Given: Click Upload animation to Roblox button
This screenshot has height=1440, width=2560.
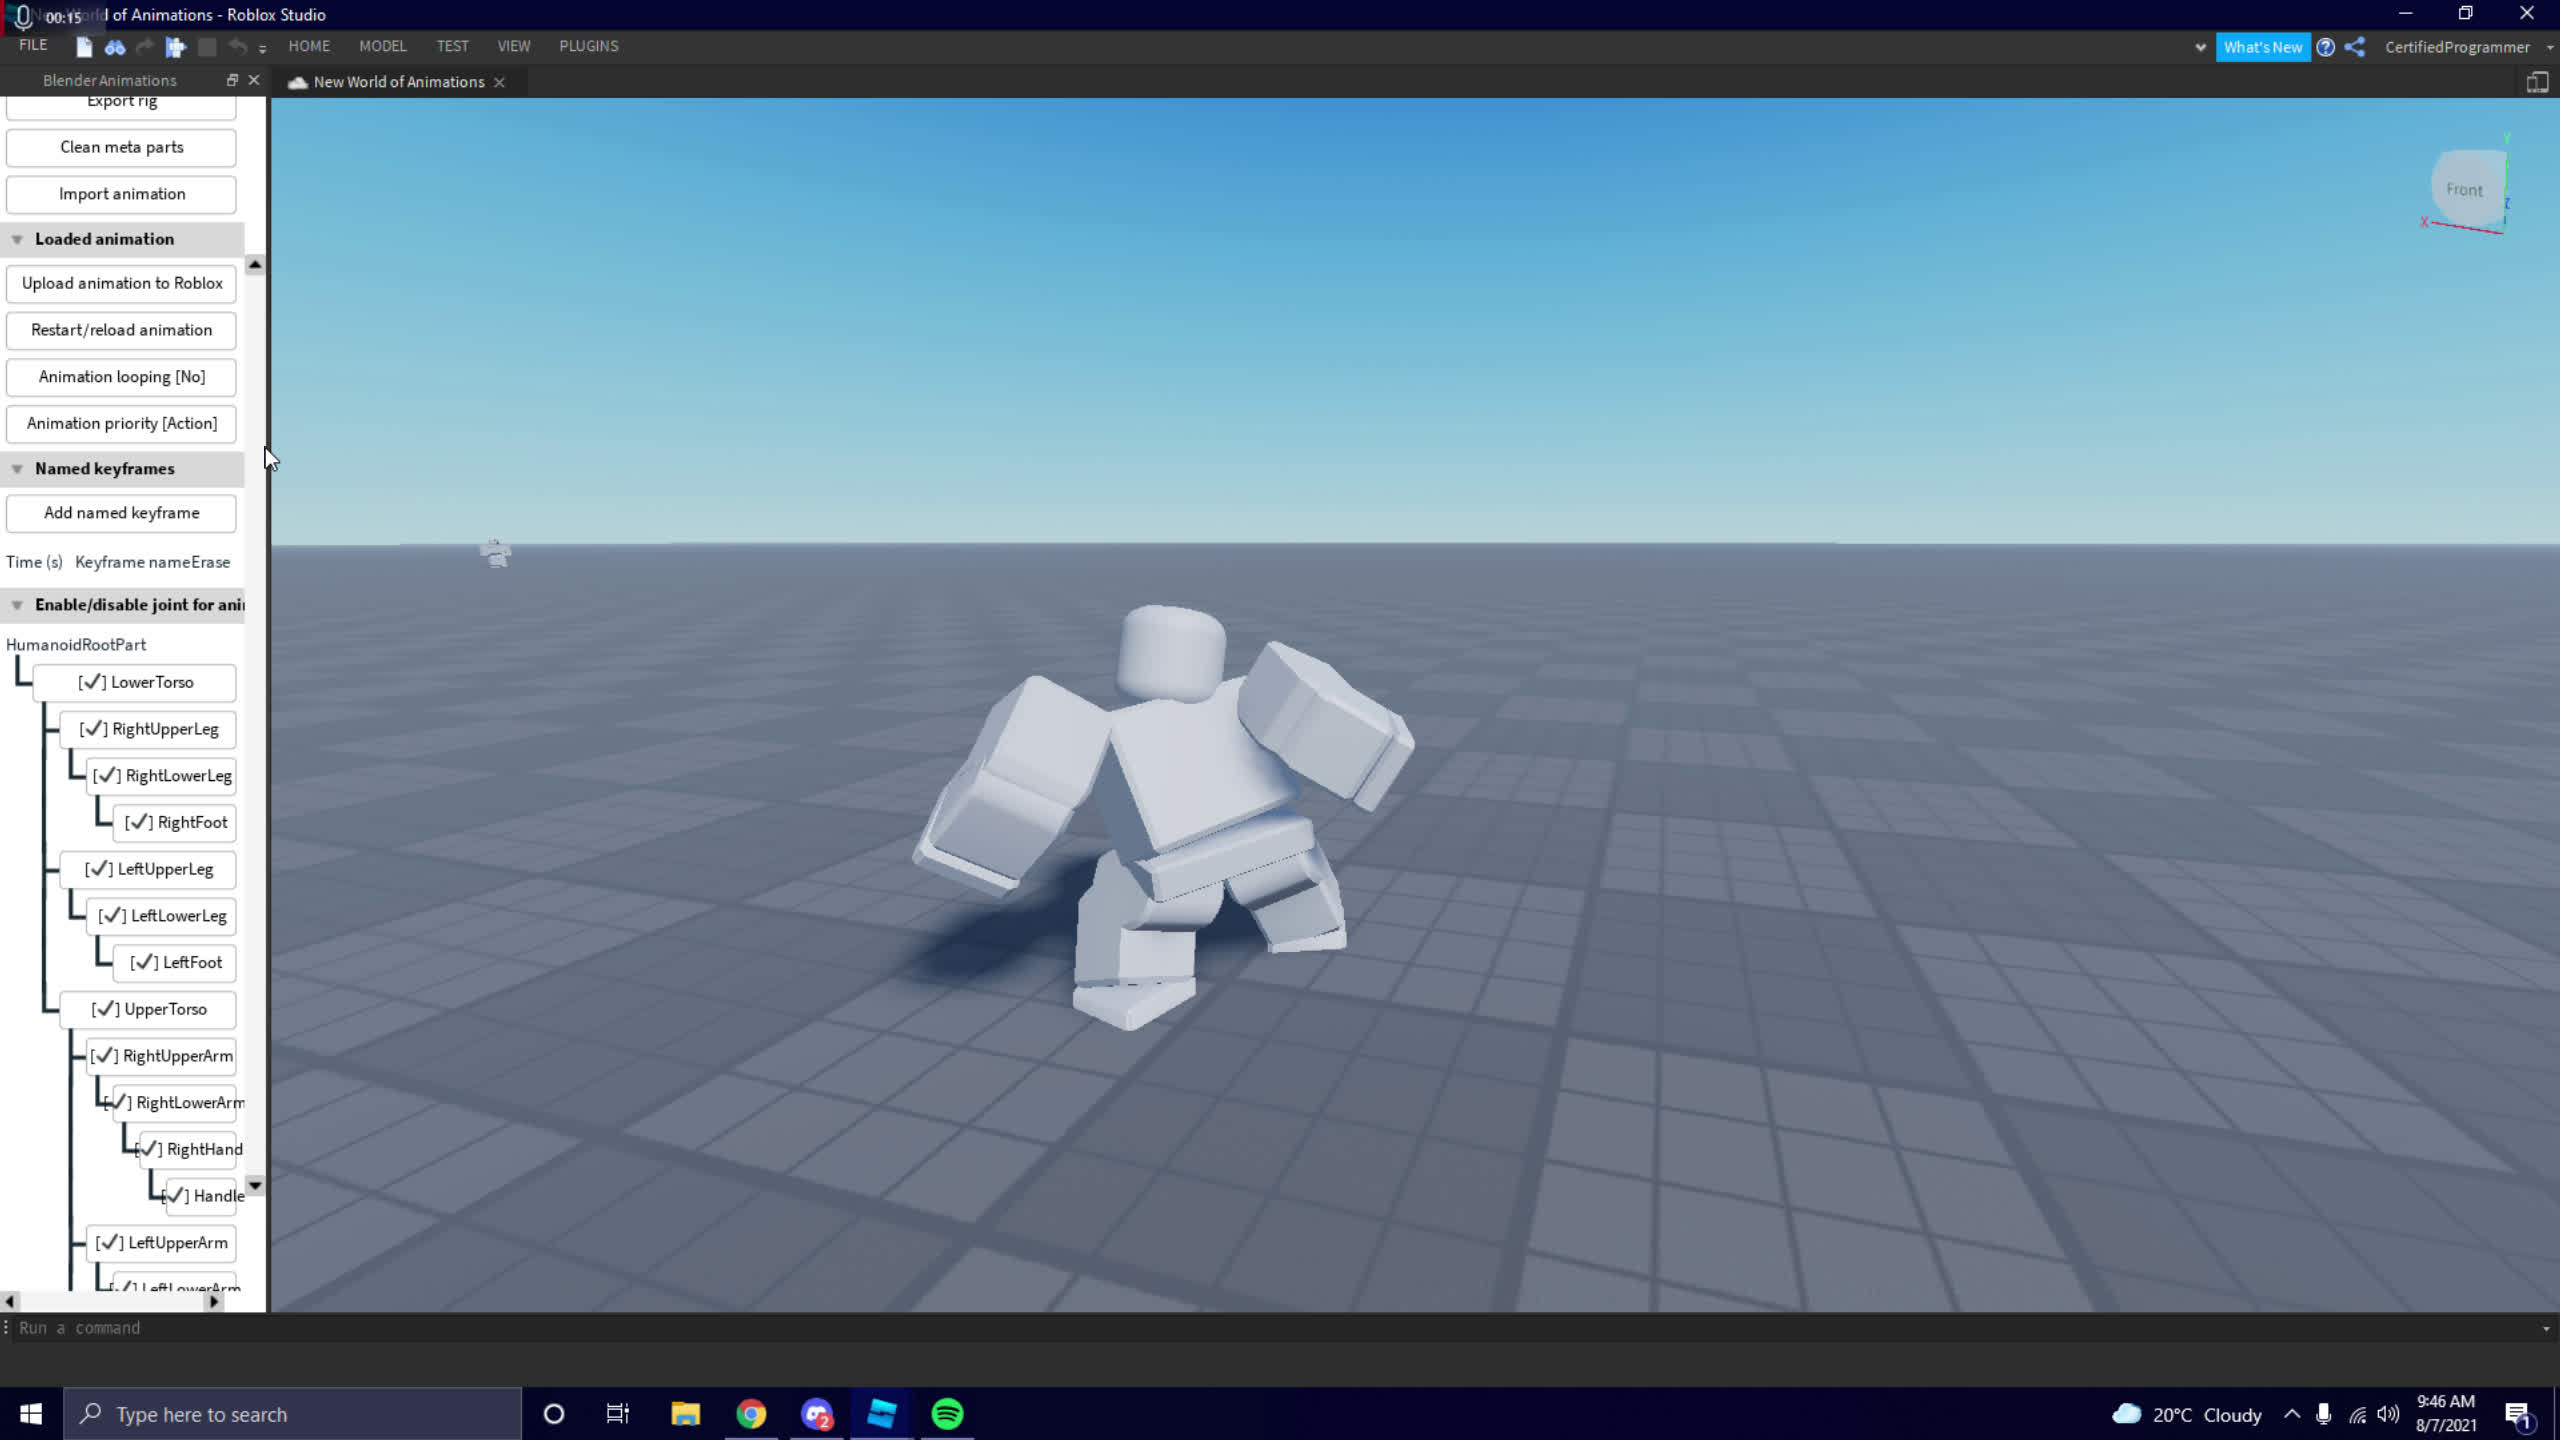Looking at the screenshot, I should pos(121,283).
